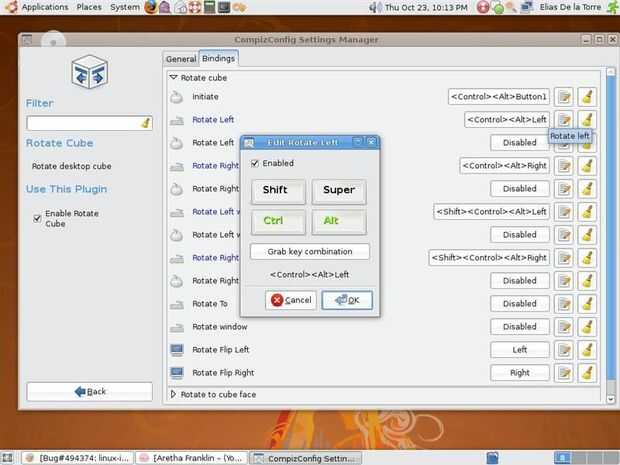
Task: Click the date and time clock
Action: pos(426,7)
